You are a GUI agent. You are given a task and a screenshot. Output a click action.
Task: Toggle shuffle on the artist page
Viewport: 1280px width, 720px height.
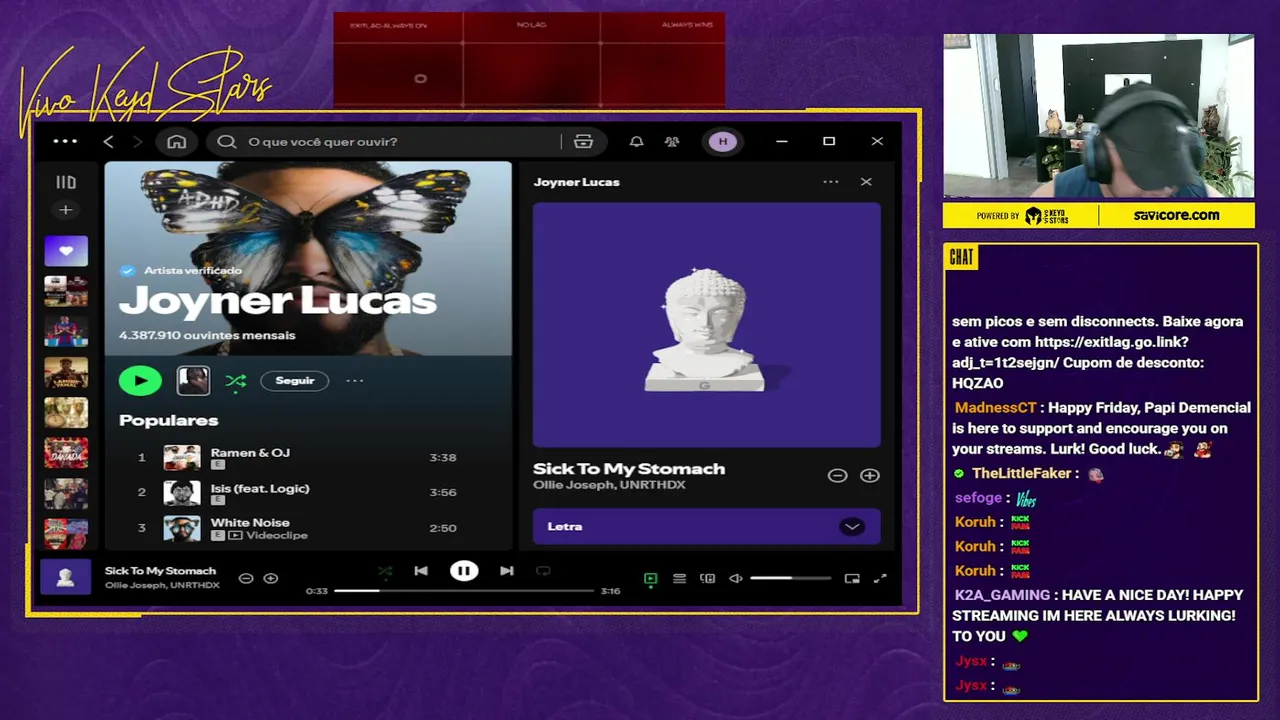tap(236, 380)
